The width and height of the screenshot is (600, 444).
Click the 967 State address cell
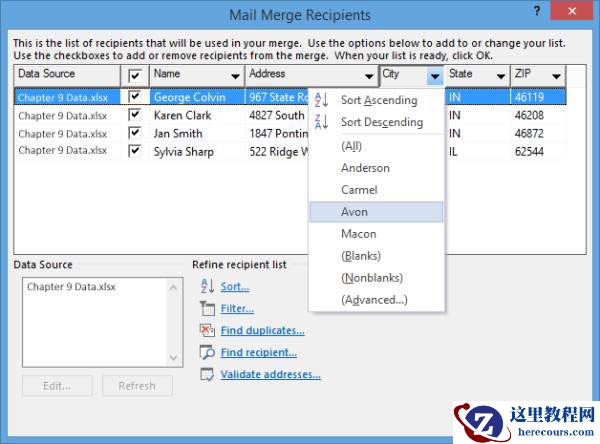[278, 97]
